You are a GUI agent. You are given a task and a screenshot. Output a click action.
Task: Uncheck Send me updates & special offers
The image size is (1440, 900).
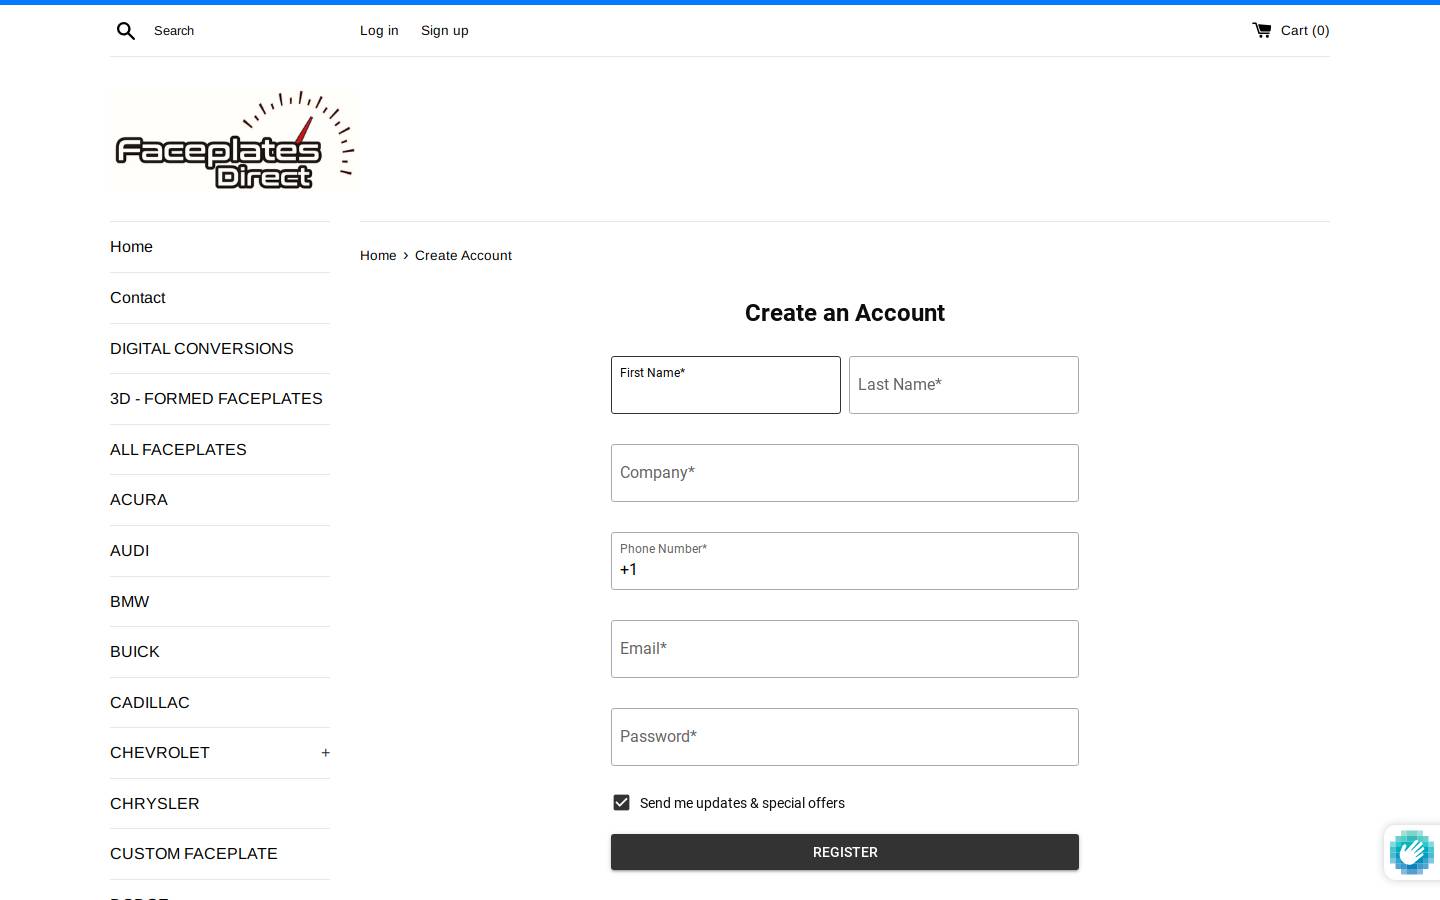621,803
